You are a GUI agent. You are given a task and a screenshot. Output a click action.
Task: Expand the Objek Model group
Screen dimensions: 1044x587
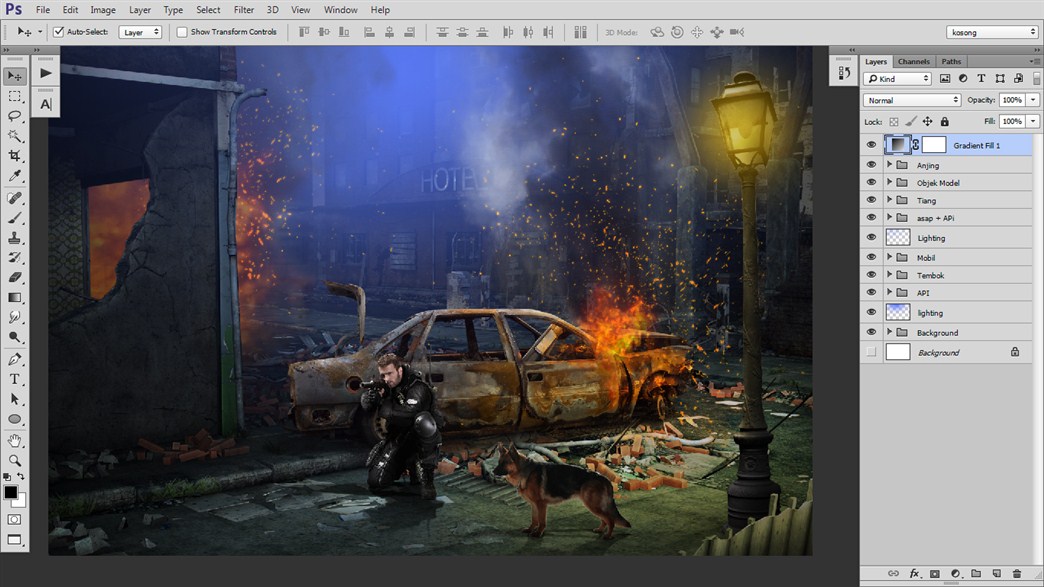890,182
